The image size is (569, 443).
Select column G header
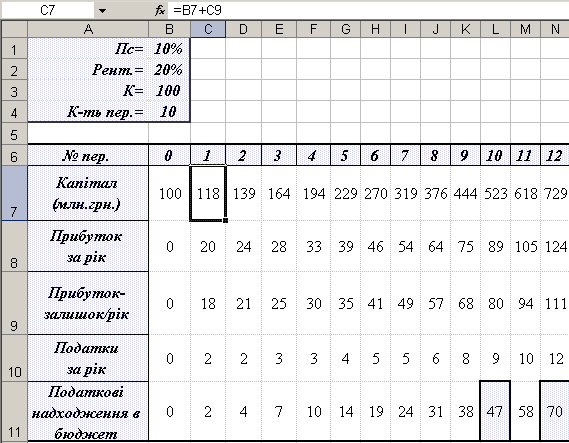(346, 29)
